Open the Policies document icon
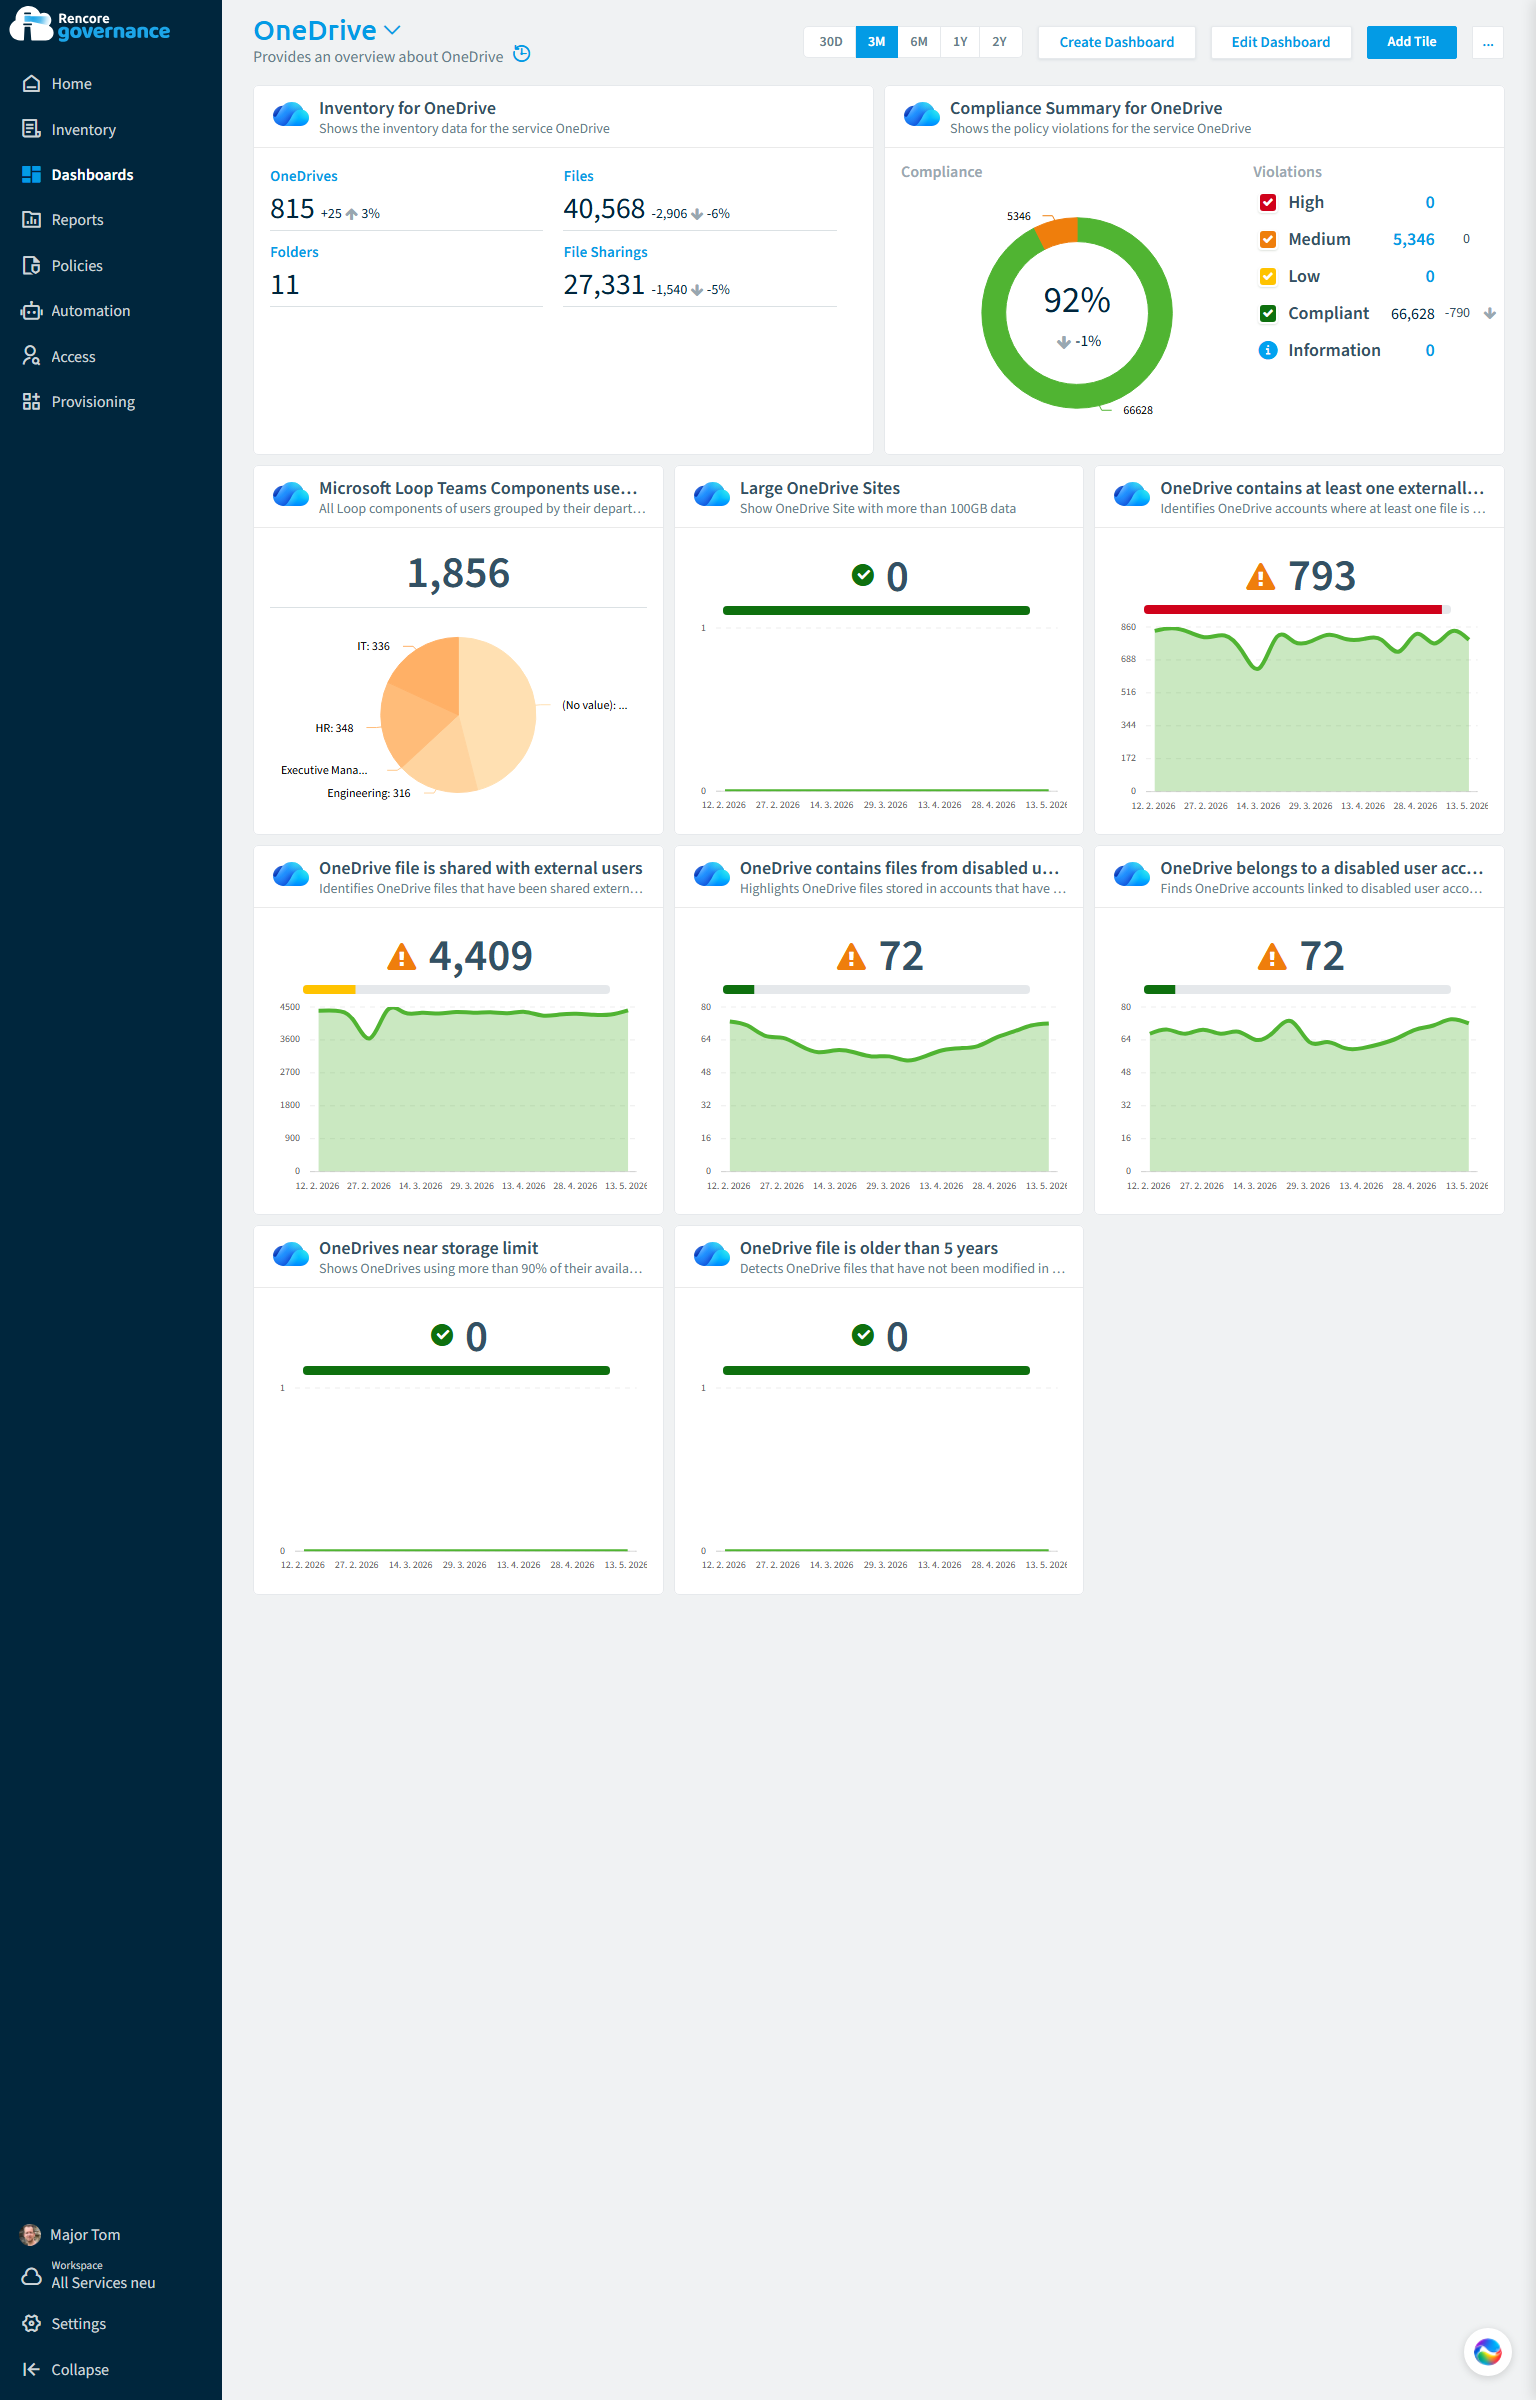 point(31,265)
